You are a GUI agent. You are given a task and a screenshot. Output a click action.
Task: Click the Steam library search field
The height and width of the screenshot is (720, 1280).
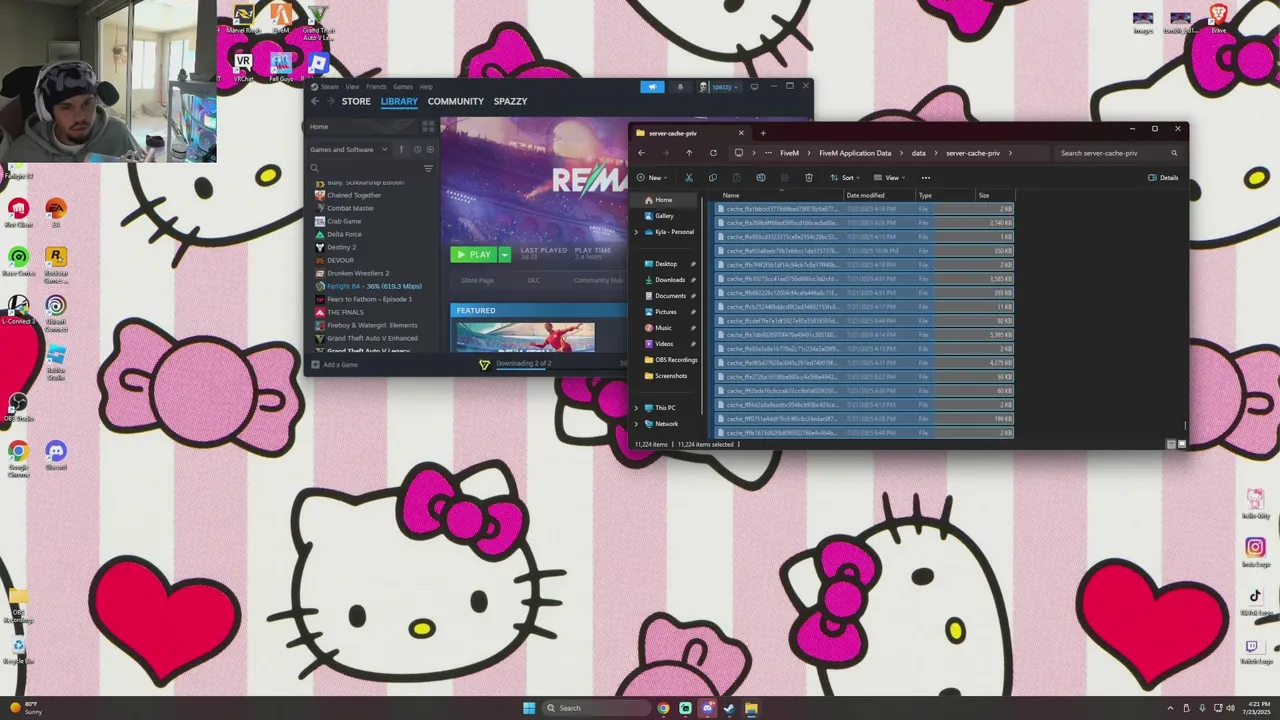[x=365, y=168]
